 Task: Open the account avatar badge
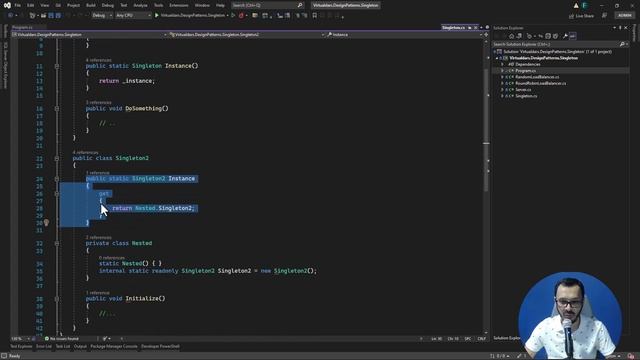(x=585, y=5)
